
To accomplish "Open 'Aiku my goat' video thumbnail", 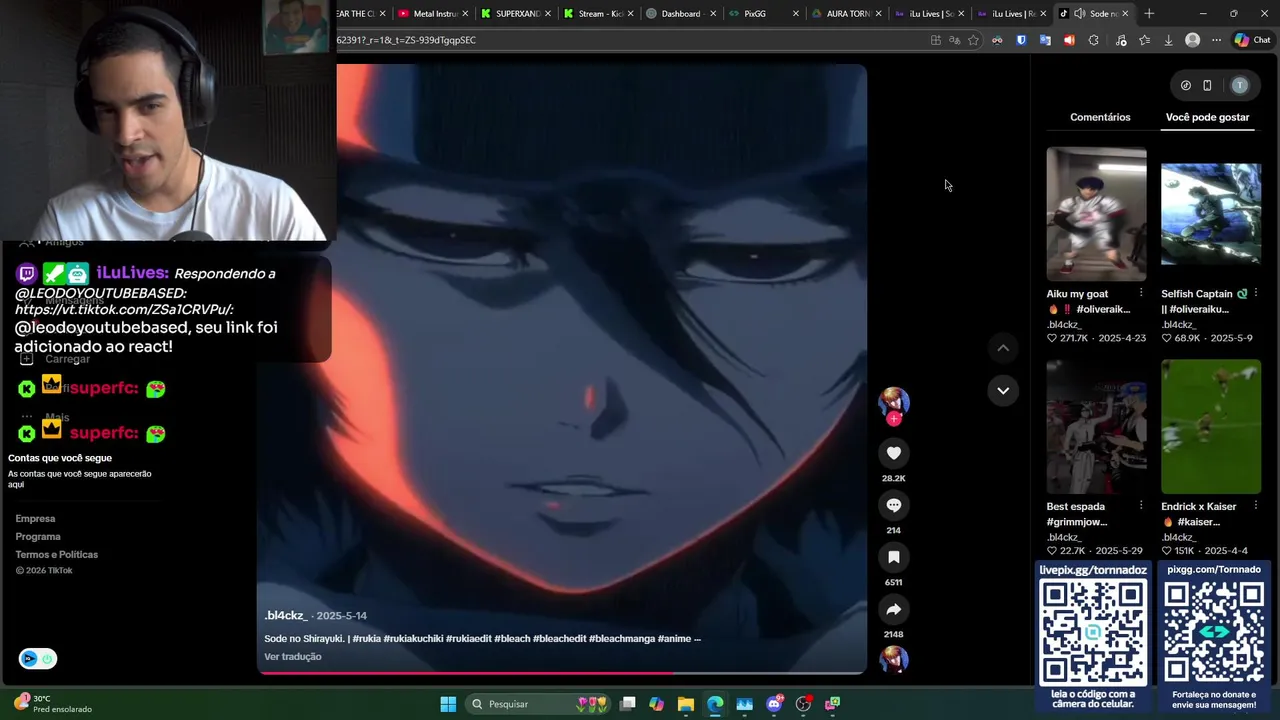I will [x=1096, y=214].
